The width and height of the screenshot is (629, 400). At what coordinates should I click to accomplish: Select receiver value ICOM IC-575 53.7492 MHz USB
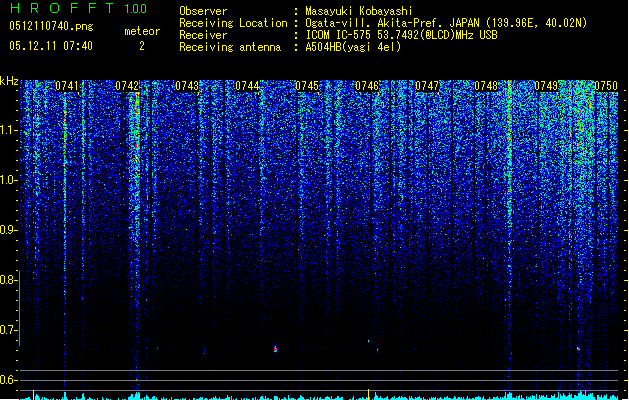pos(401,35)
